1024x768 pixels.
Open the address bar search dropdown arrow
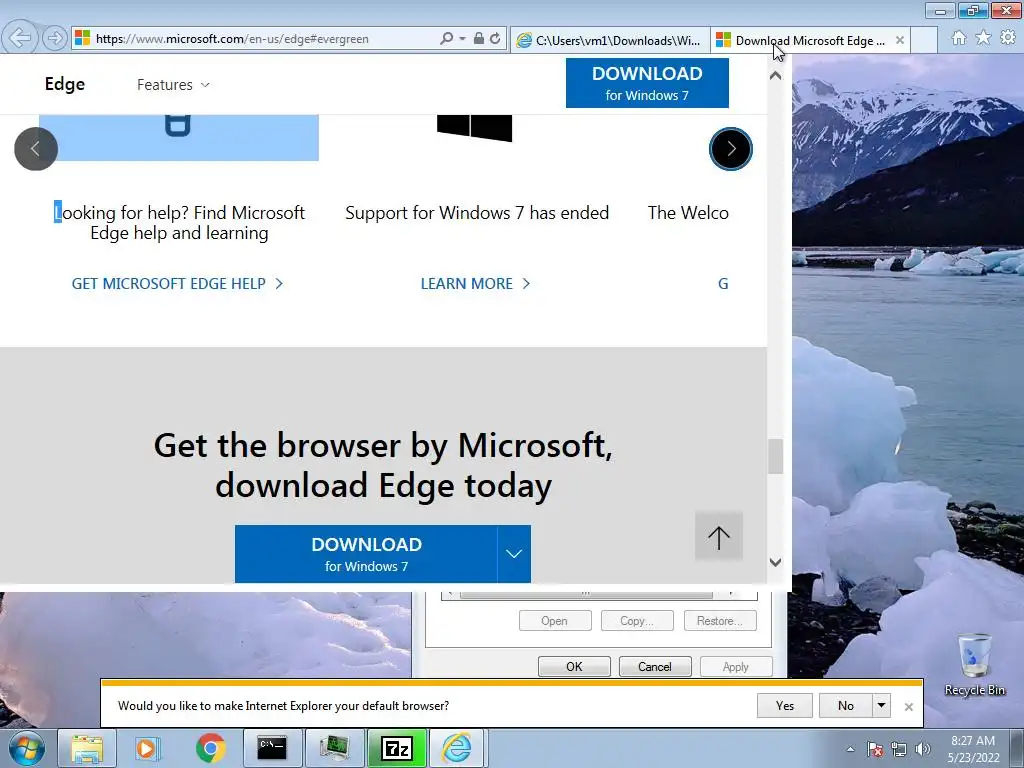click(462, 39)
